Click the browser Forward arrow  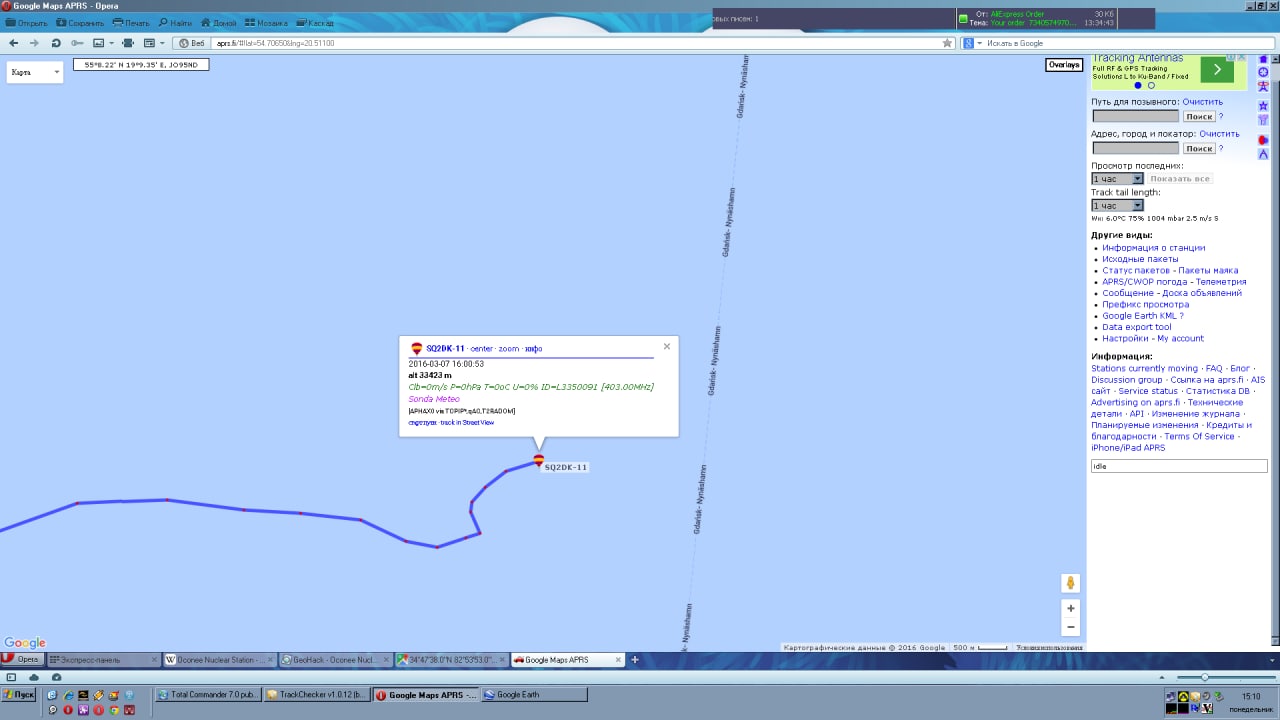[x=34, y=43]
